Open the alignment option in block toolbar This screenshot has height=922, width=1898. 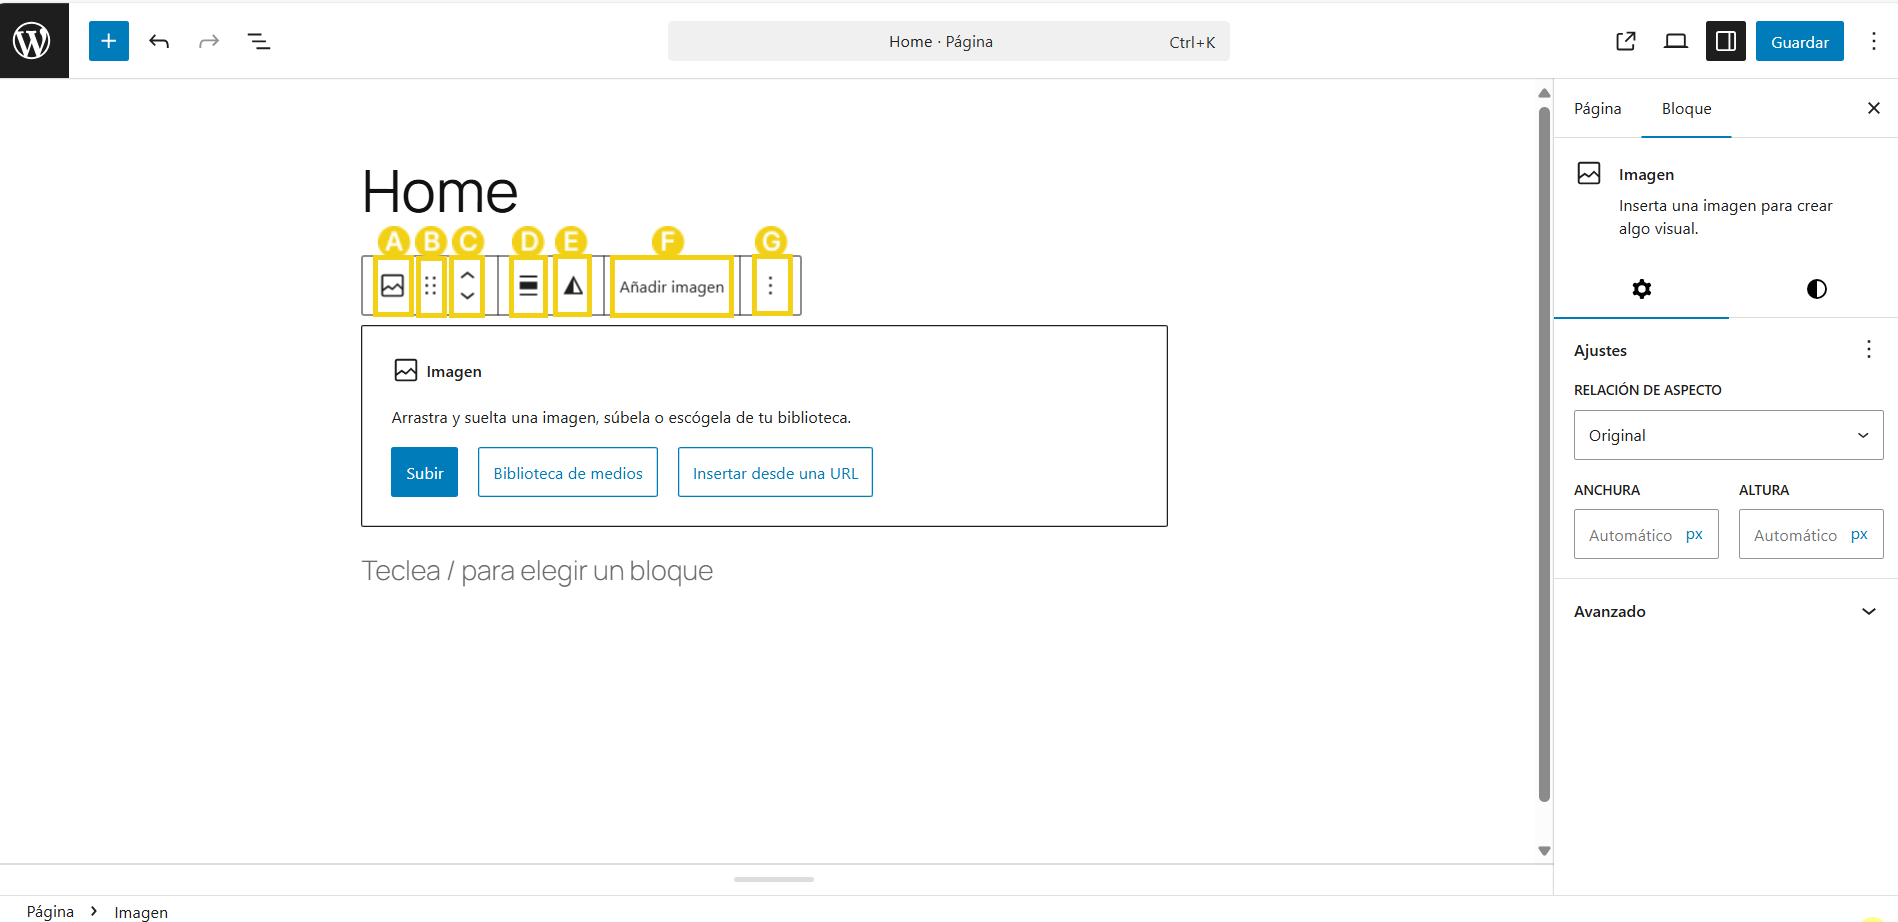(x=528, y=286)
